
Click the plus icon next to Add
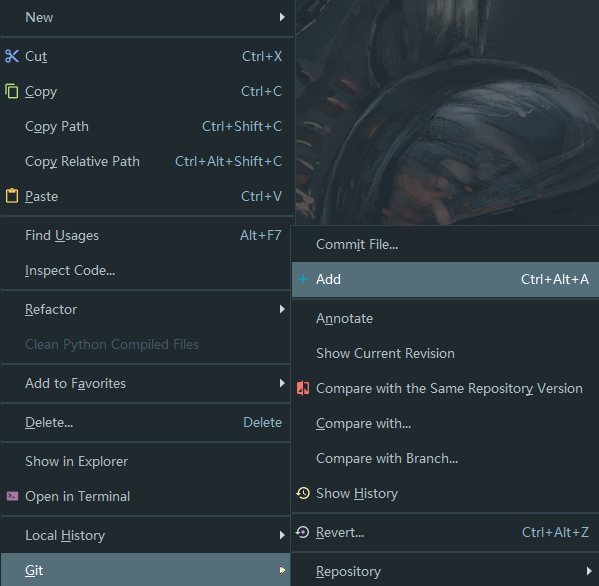pyautogui.click(x=303, y=279)
